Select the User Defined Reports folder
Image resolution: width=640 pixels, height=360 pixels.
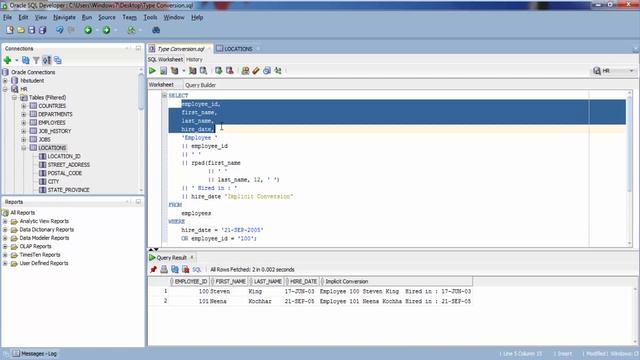coord(44,263)
